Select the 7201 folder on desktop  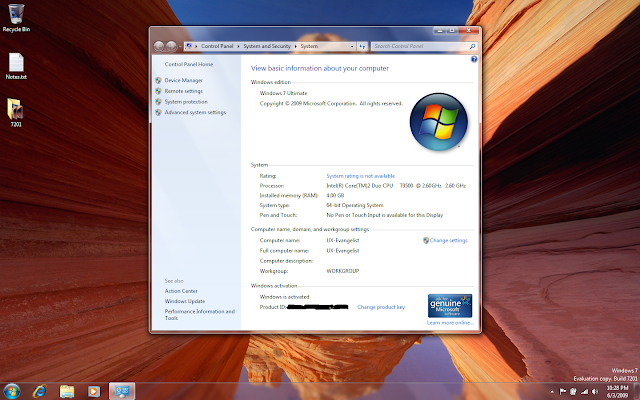point(16,113)
